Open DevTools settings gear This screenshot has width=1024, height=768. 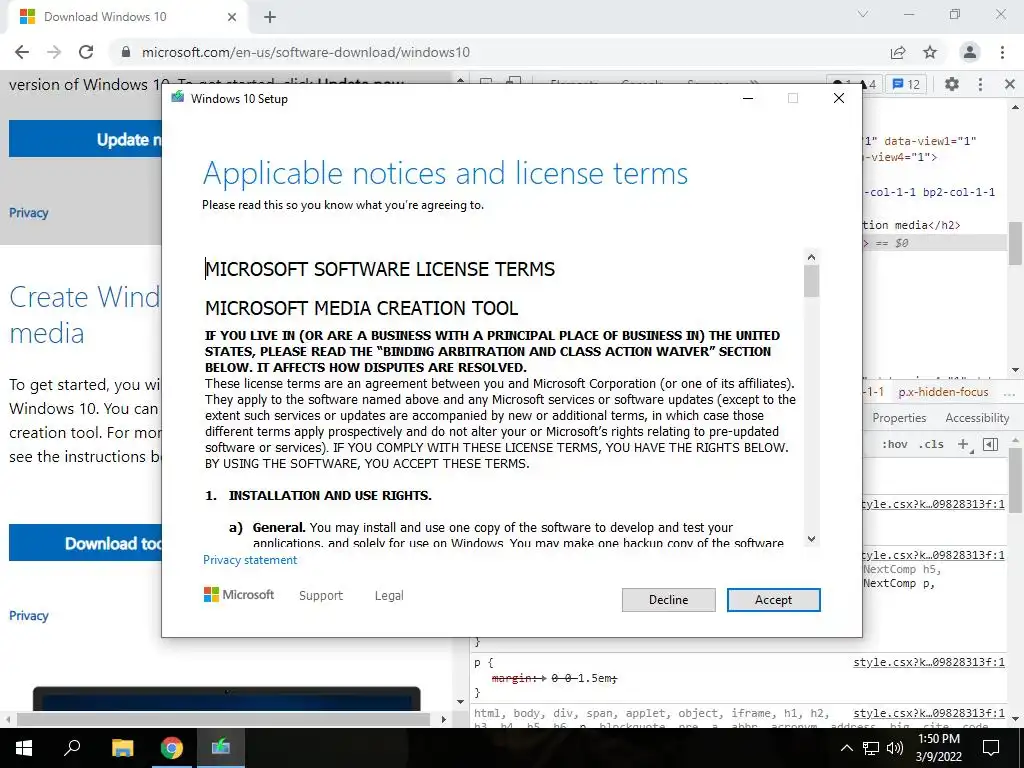point(952,84)
